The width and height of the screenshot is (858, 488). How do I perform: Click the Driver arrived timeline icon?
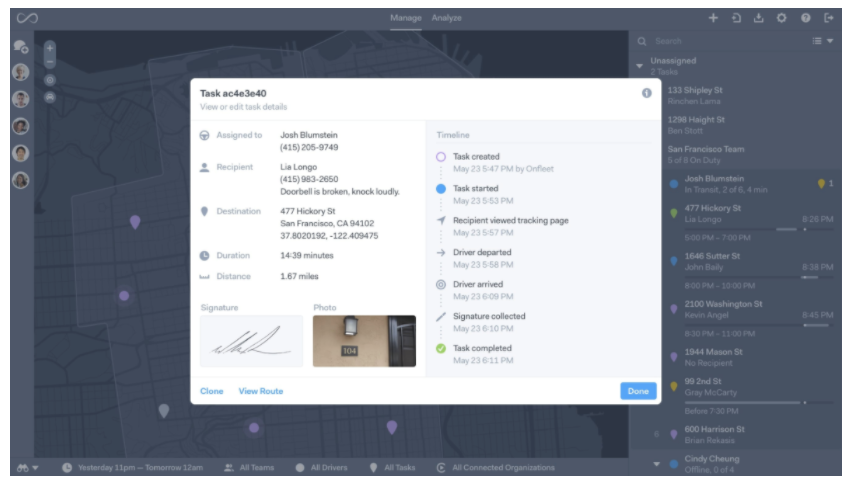pos(440,284)
